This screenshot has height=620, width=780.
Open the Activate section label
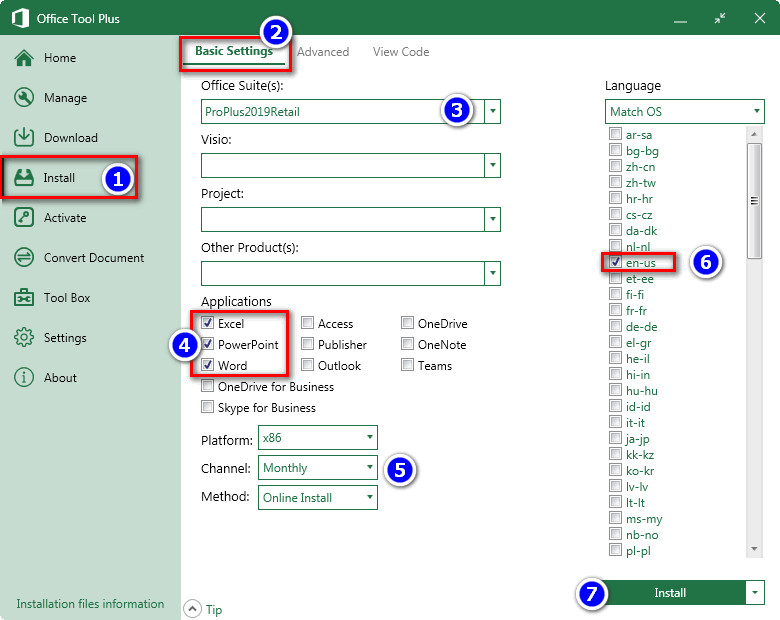(x=65, y=217)
